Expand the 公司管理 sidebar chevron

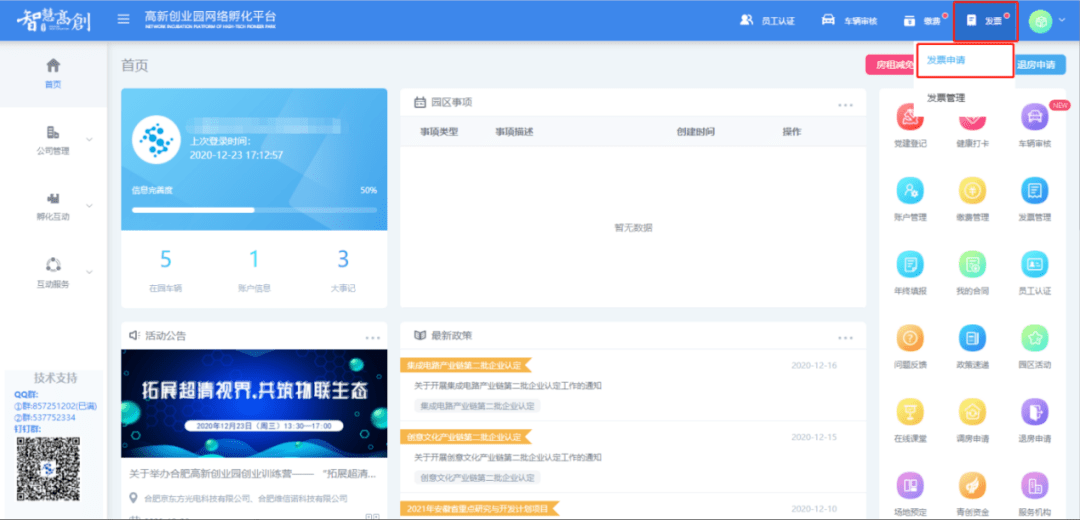(x=90, y=140)
